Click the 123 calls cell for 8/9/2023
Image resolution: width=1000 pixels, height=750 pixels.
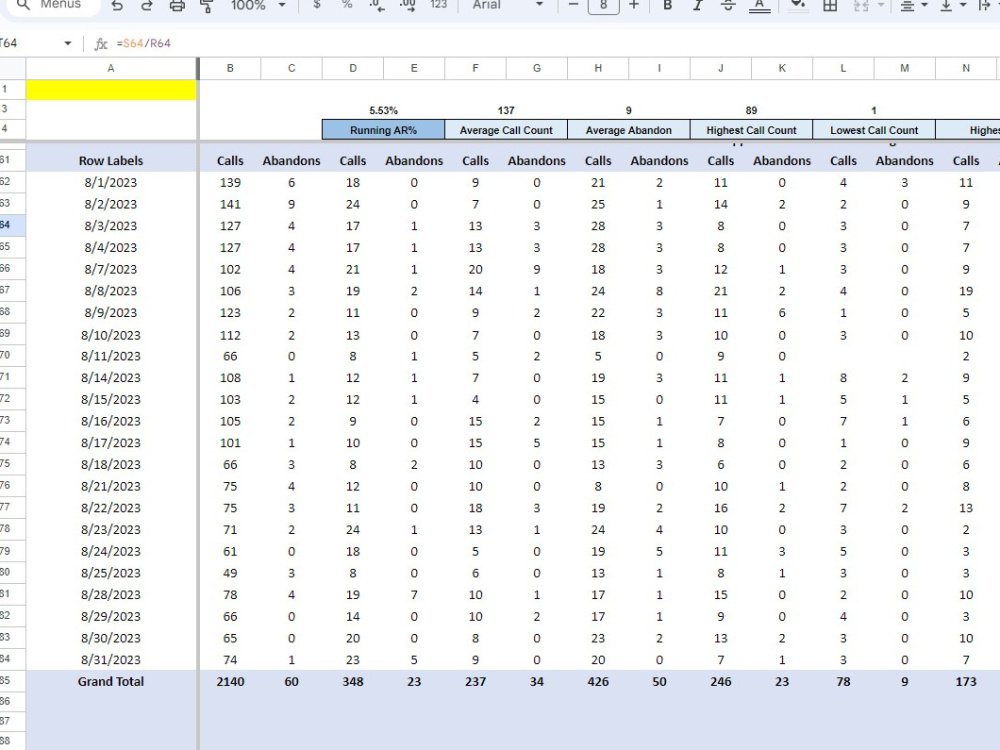[230, 312]
